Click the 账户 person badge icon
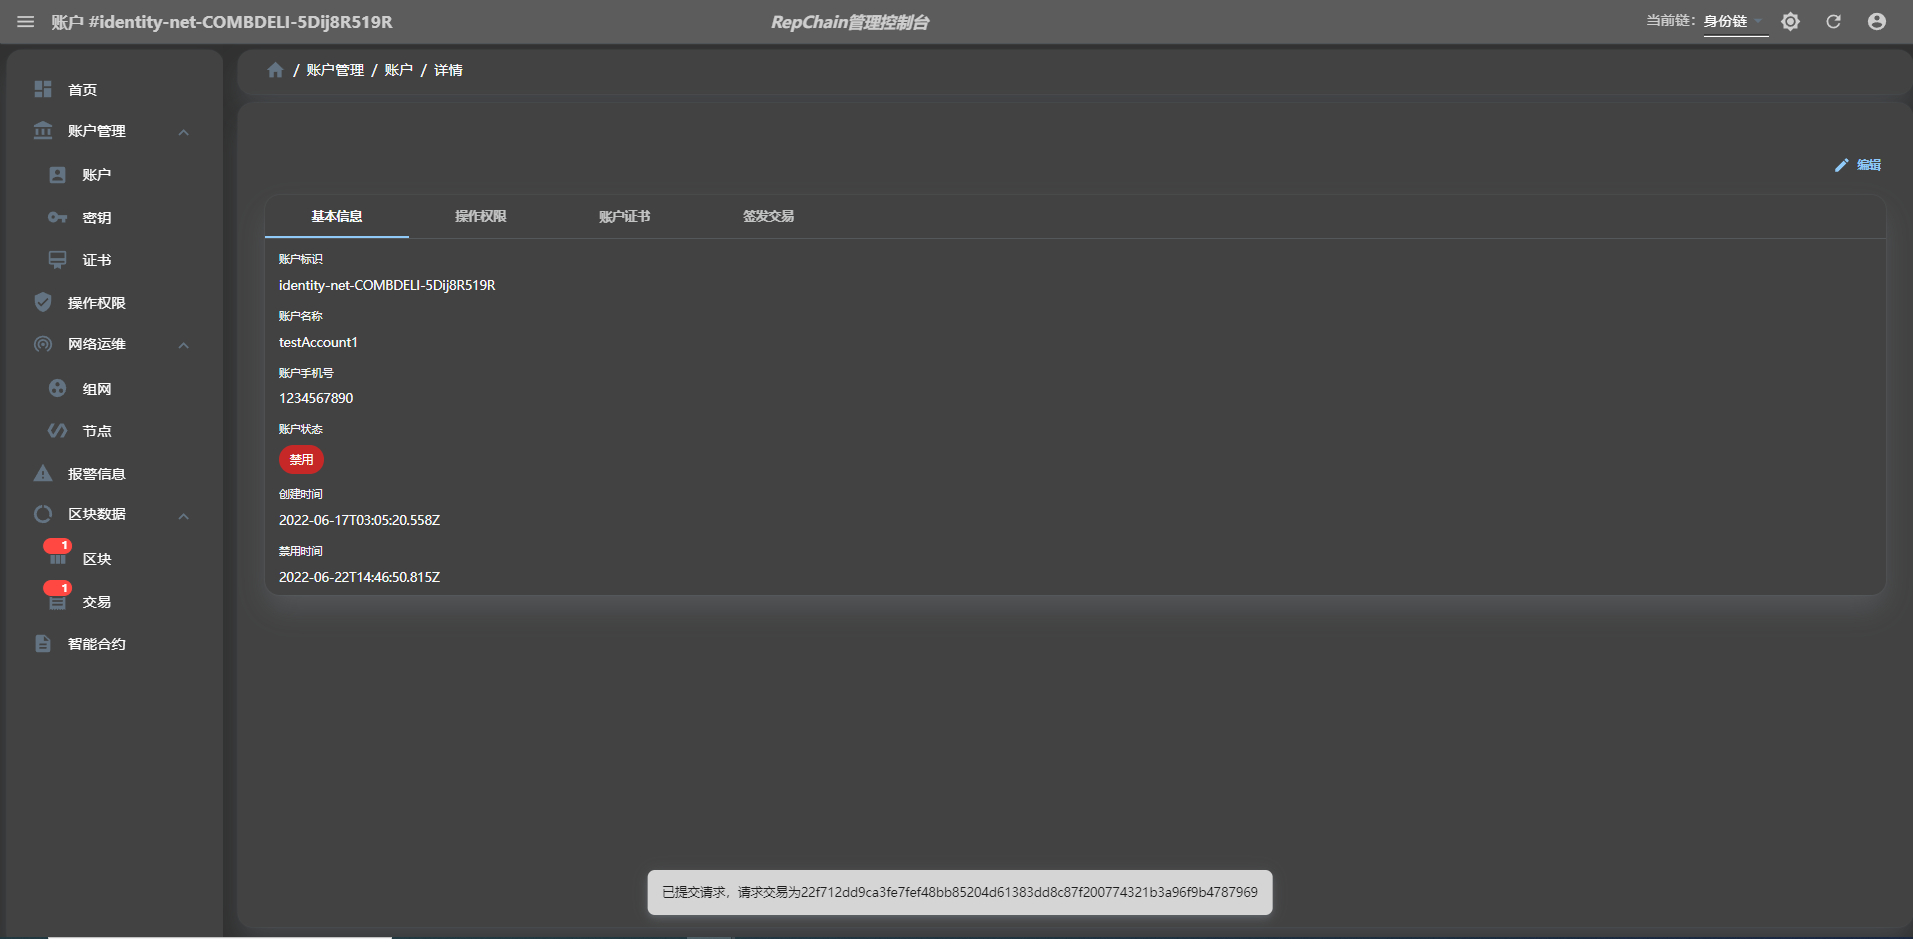Viewport: 1913px width, 939px height. click(58, 175)
